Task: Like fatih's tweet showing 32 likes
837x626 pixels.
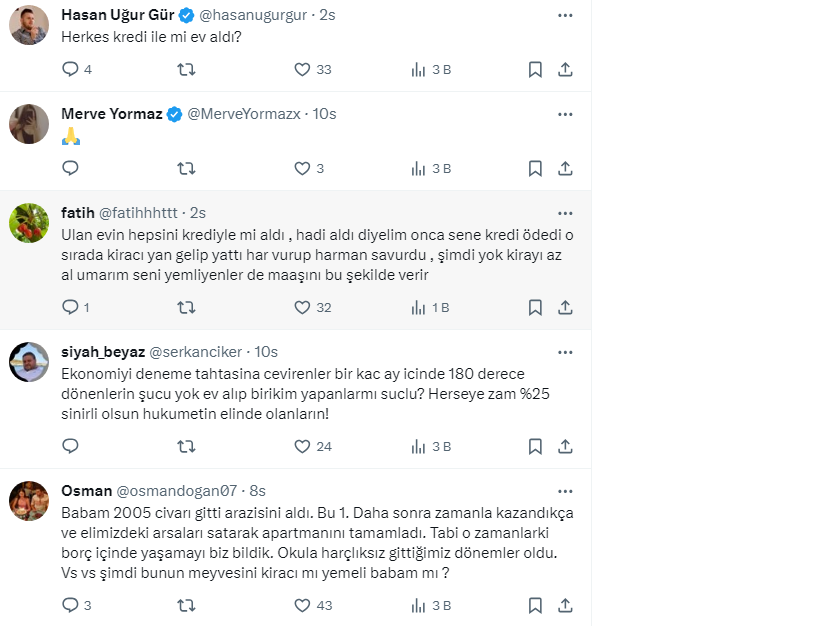Action: click(x=303, y=308)
